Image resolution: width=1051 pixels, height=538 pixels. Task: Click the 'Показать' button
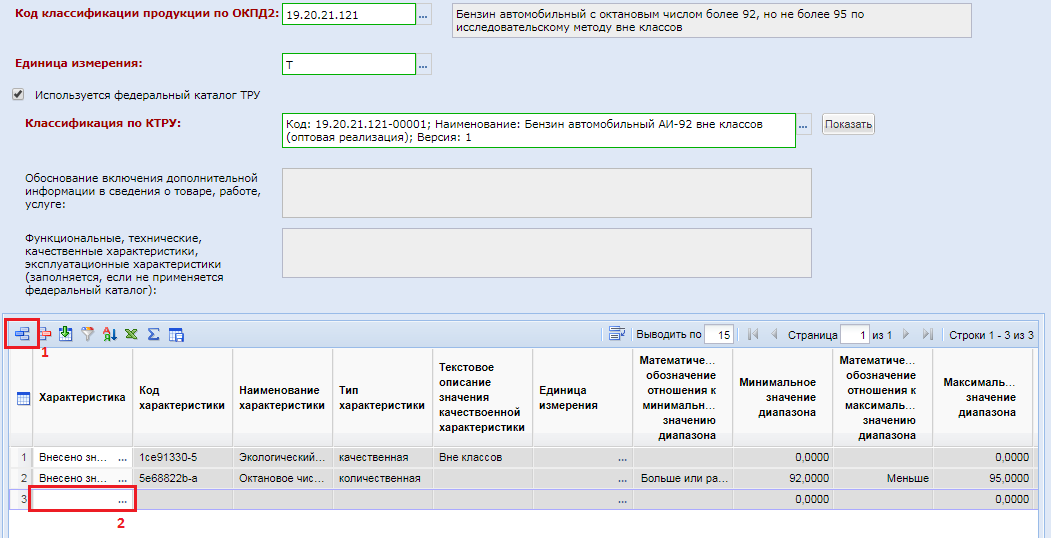tap(848, 125)
